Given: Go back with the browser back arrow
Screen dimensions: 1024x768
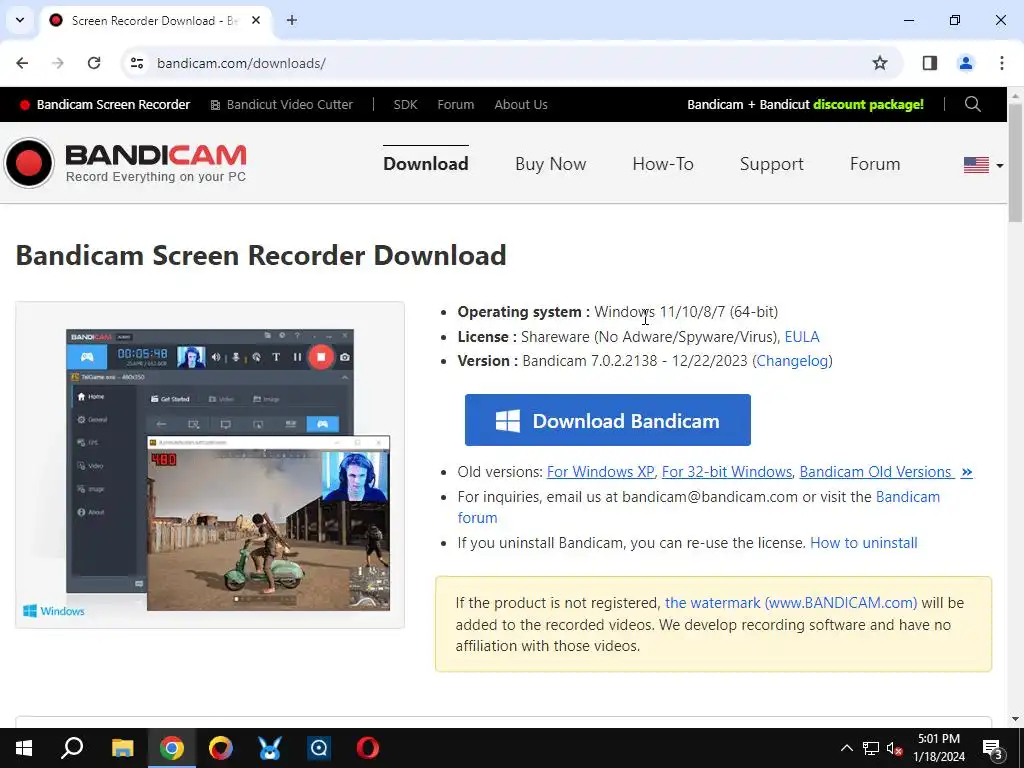Looking at the screenshot, I should (22, 63).
